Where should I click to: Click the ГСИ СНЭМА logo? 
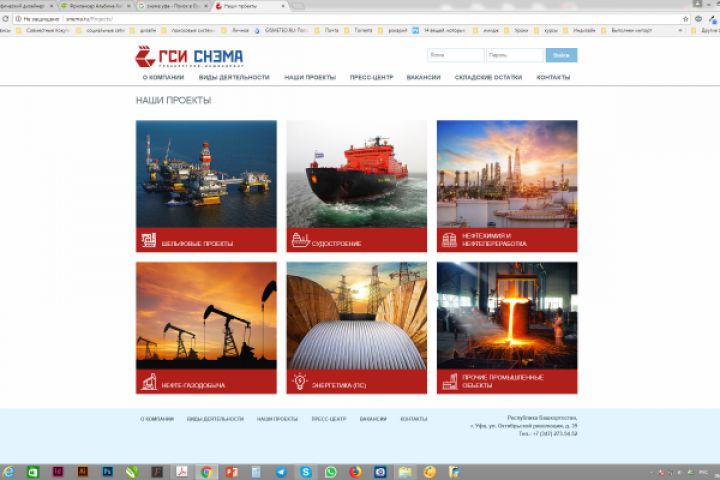pos(189,57)
